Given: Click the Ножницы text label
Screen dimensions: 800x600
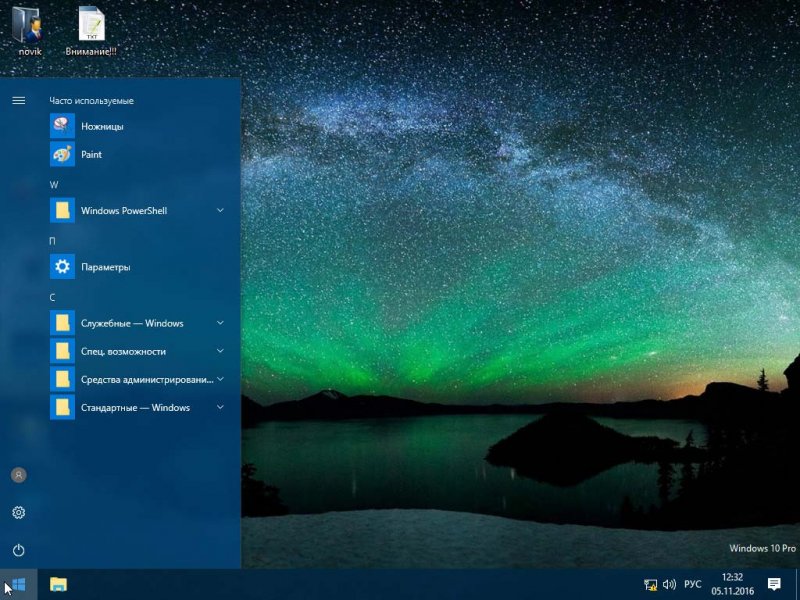Looking at the screenshot, I should 102,127.
